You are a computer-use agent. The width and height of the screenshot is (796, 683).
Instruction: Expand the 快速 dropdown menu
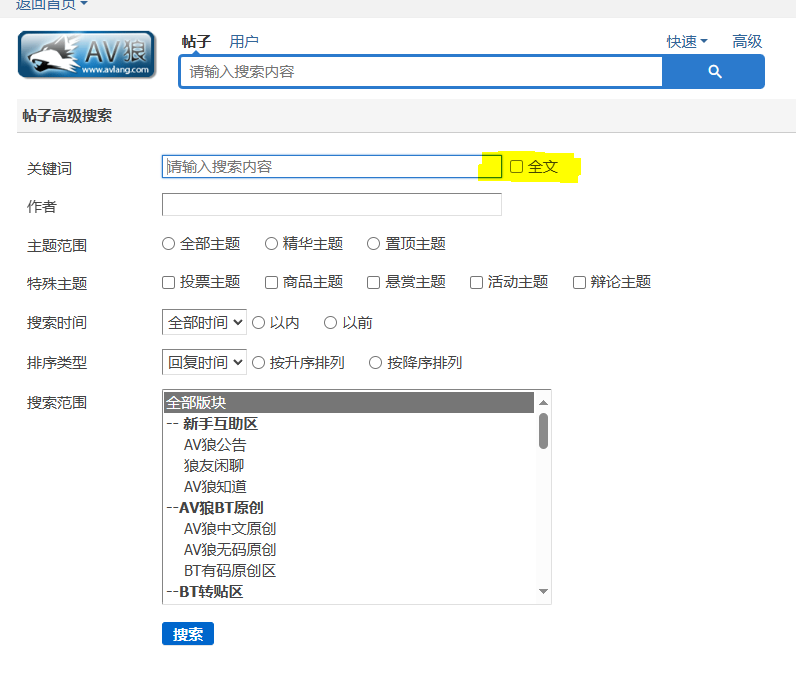click(x=687, y=42)
